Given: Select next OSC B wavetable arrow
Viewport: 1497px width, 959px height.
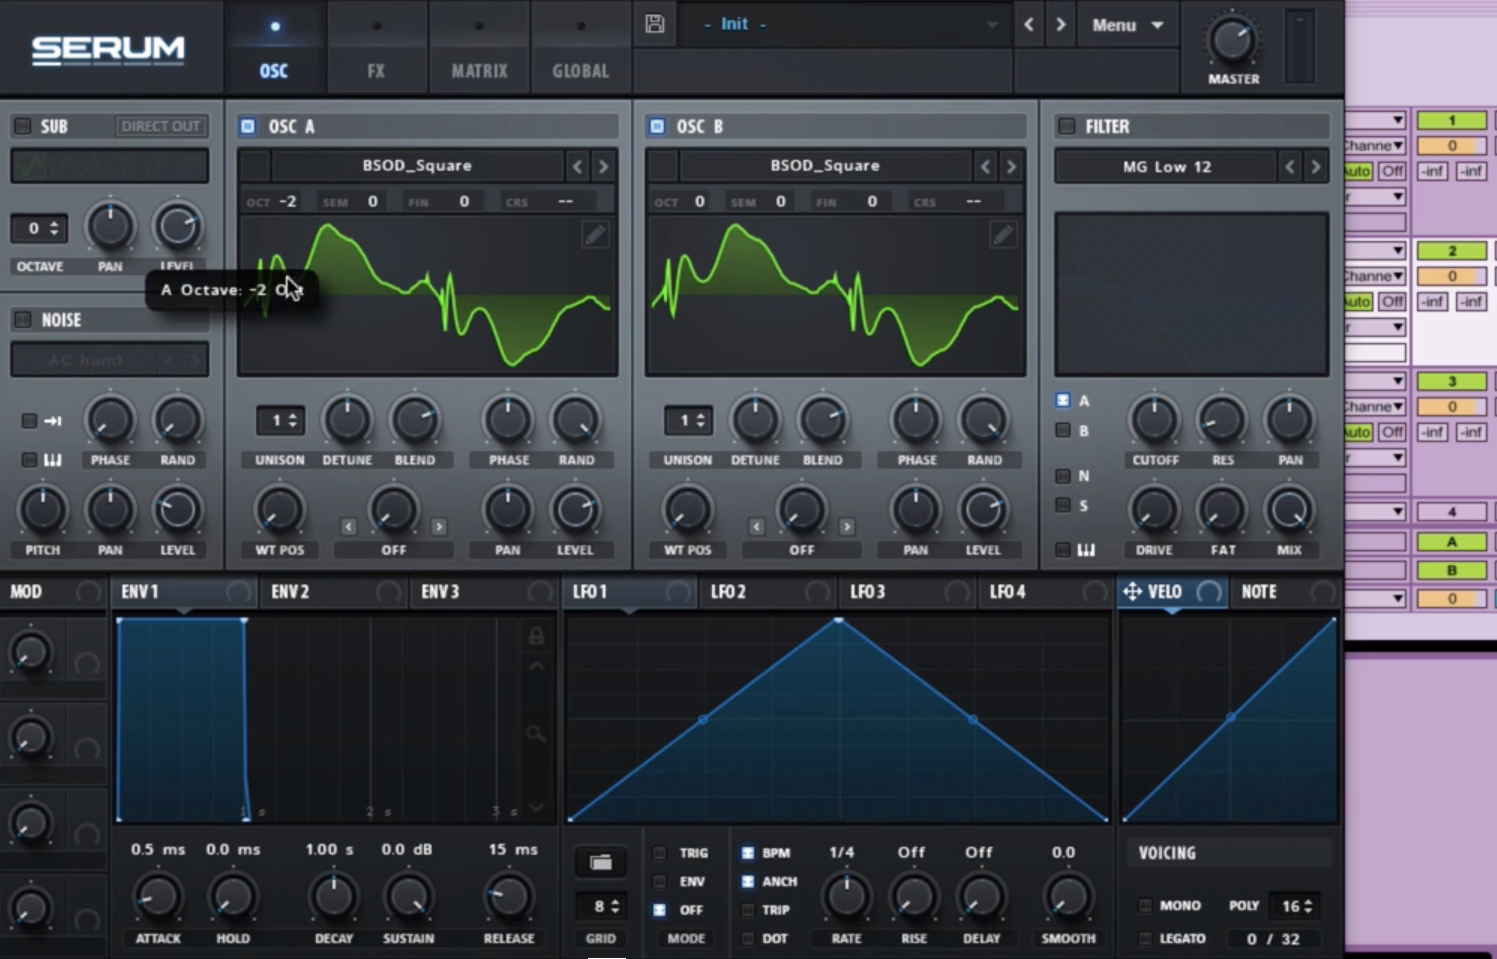Looking at the screenshot, I should pos(1011,166).
